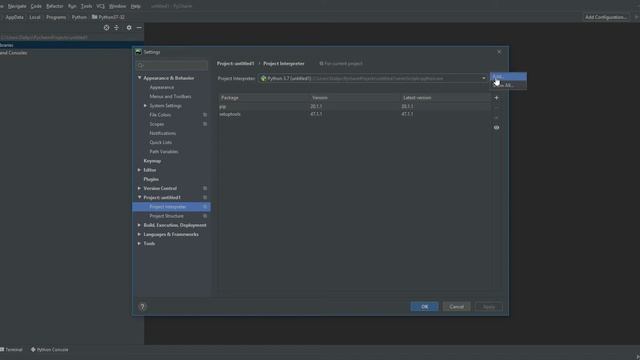
Task: Click project-level marker beside File Colors
Action: click(205, 115)
